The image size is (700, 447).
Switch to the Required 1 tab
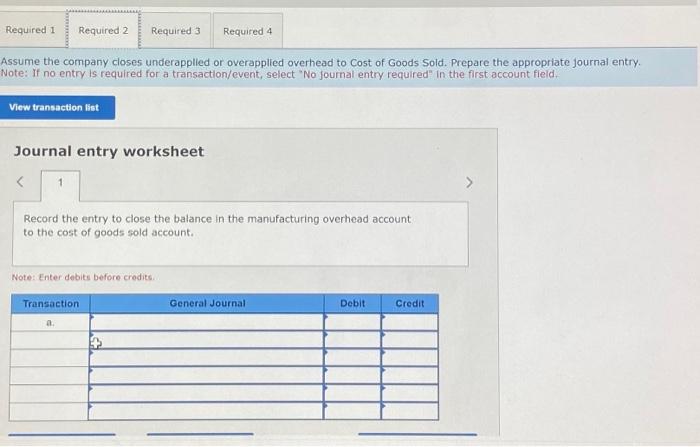30,30
